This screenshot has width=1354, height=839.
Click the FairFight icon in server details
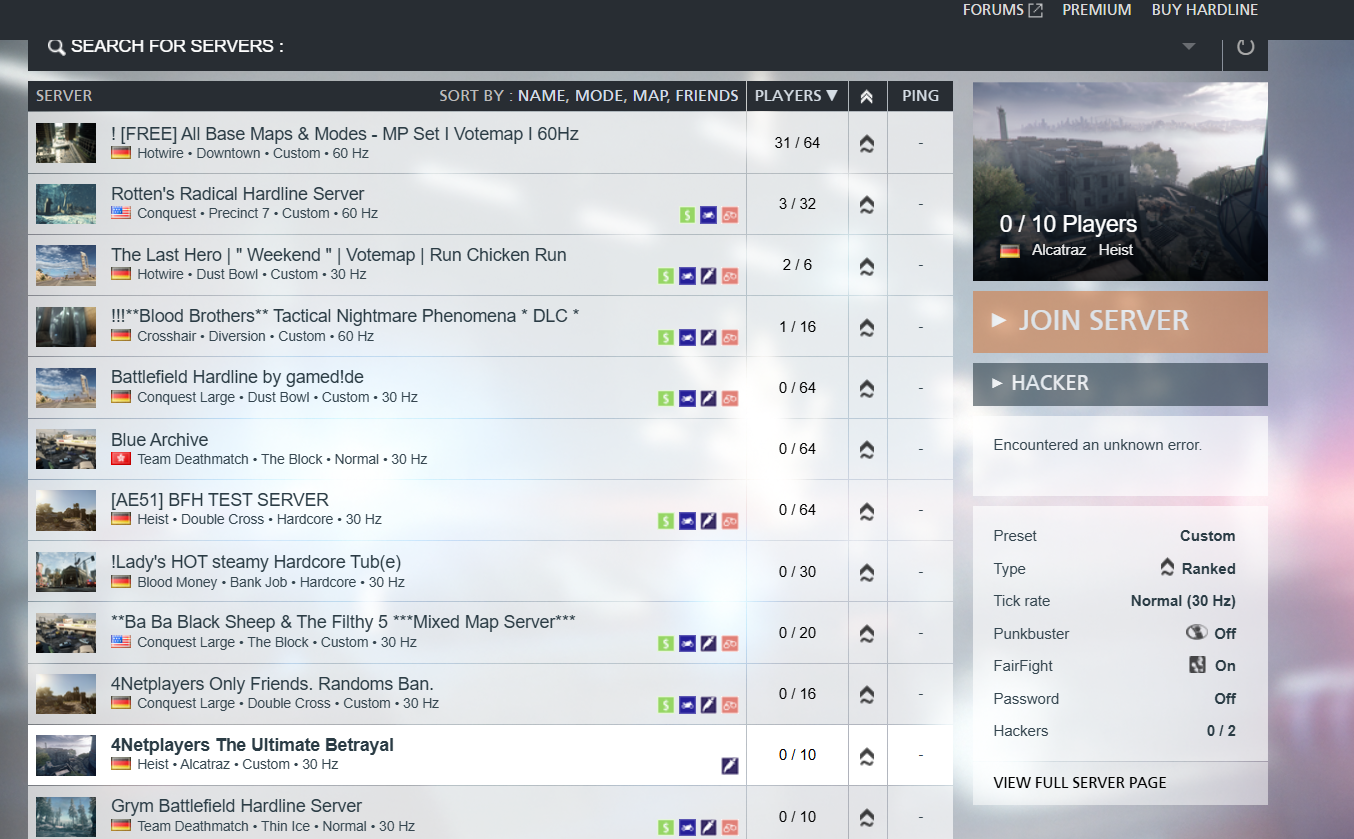tap(1197, 664)
